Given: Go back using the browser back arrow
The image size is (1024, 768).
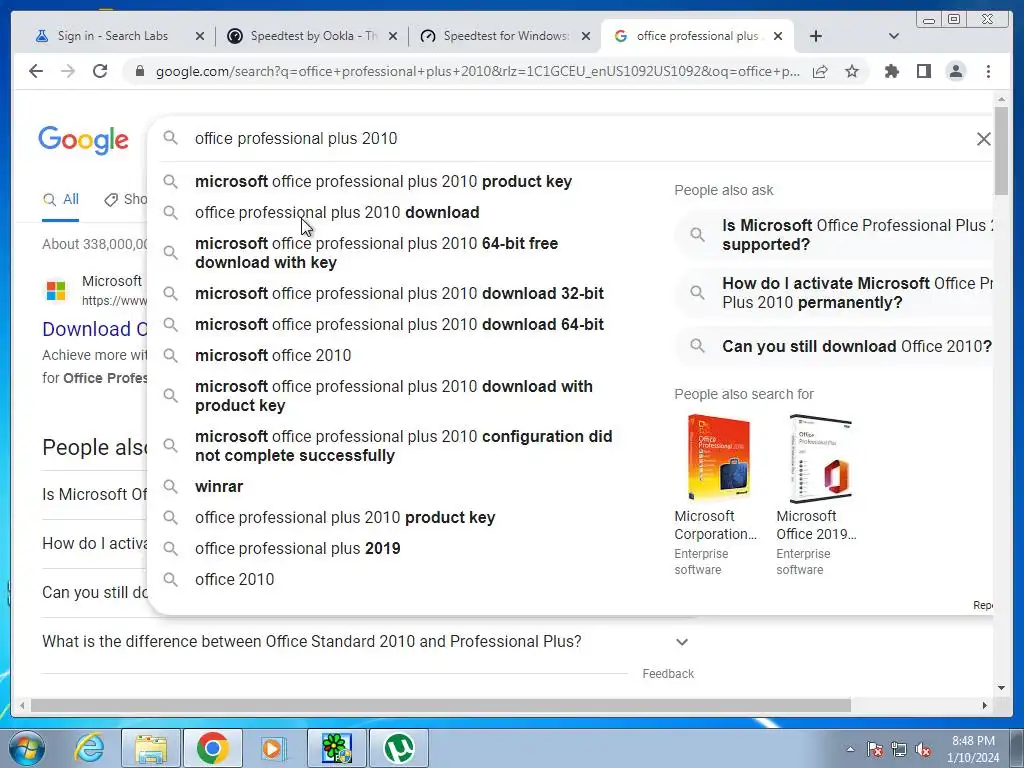Looking at the screenshot, I should [36, 71].
